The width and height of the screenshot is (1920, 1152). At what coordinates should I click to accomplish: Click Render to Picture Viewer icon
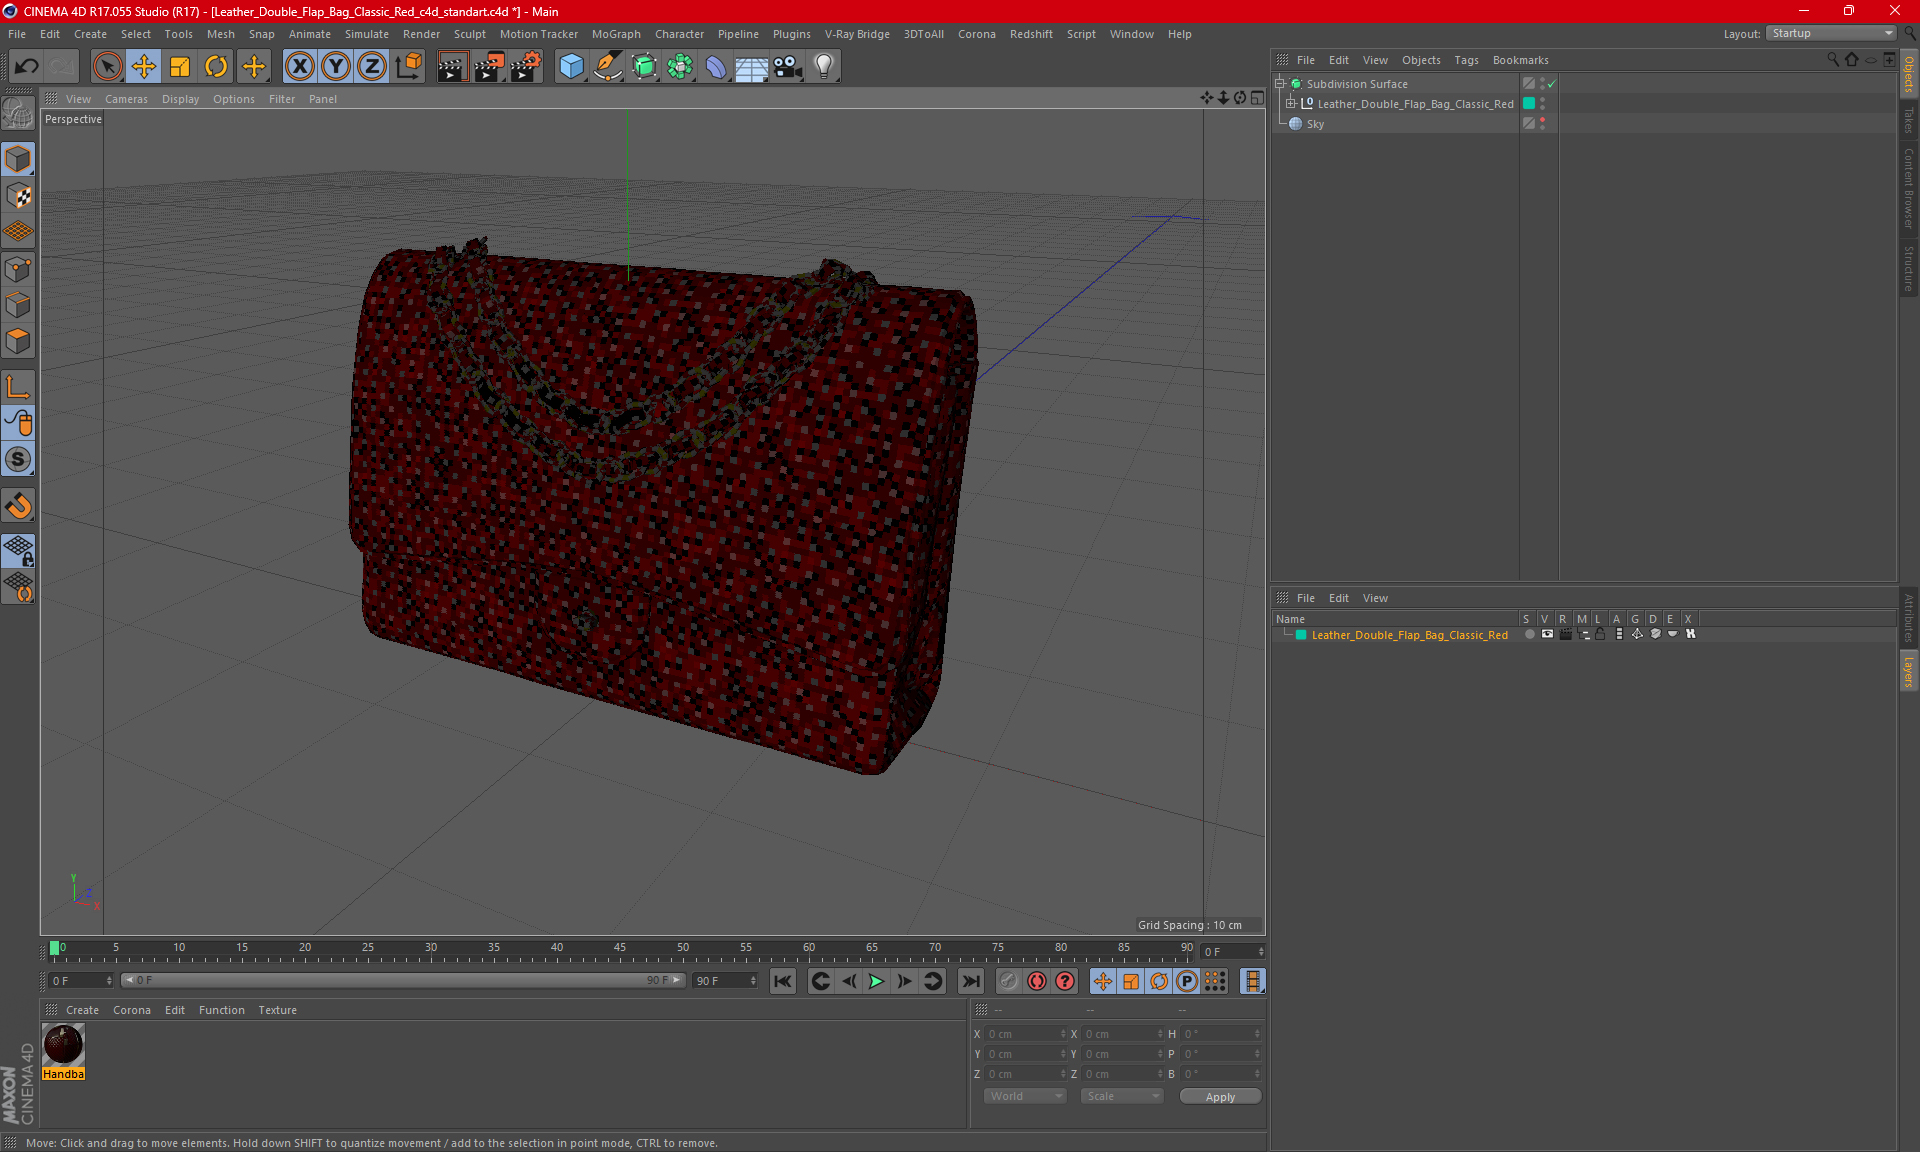click(488, 67)
